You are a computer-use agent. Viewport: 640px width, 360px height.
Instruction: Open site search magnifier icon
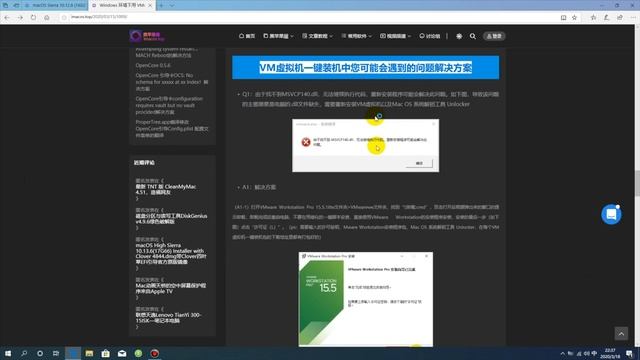point(473,36)
